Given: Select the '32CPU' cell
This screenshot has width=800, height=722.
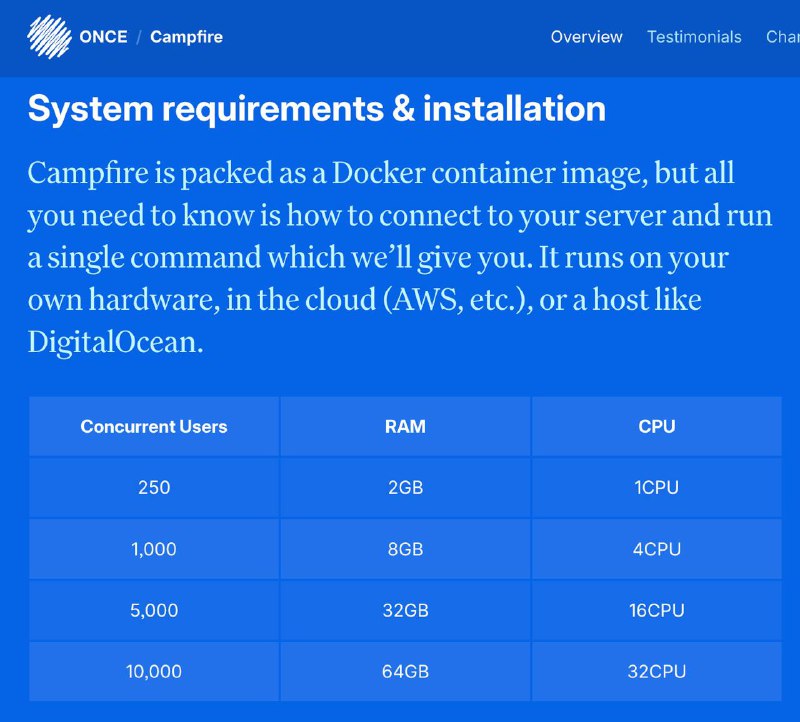Looking at the screenshot, I should click(657, 671).
